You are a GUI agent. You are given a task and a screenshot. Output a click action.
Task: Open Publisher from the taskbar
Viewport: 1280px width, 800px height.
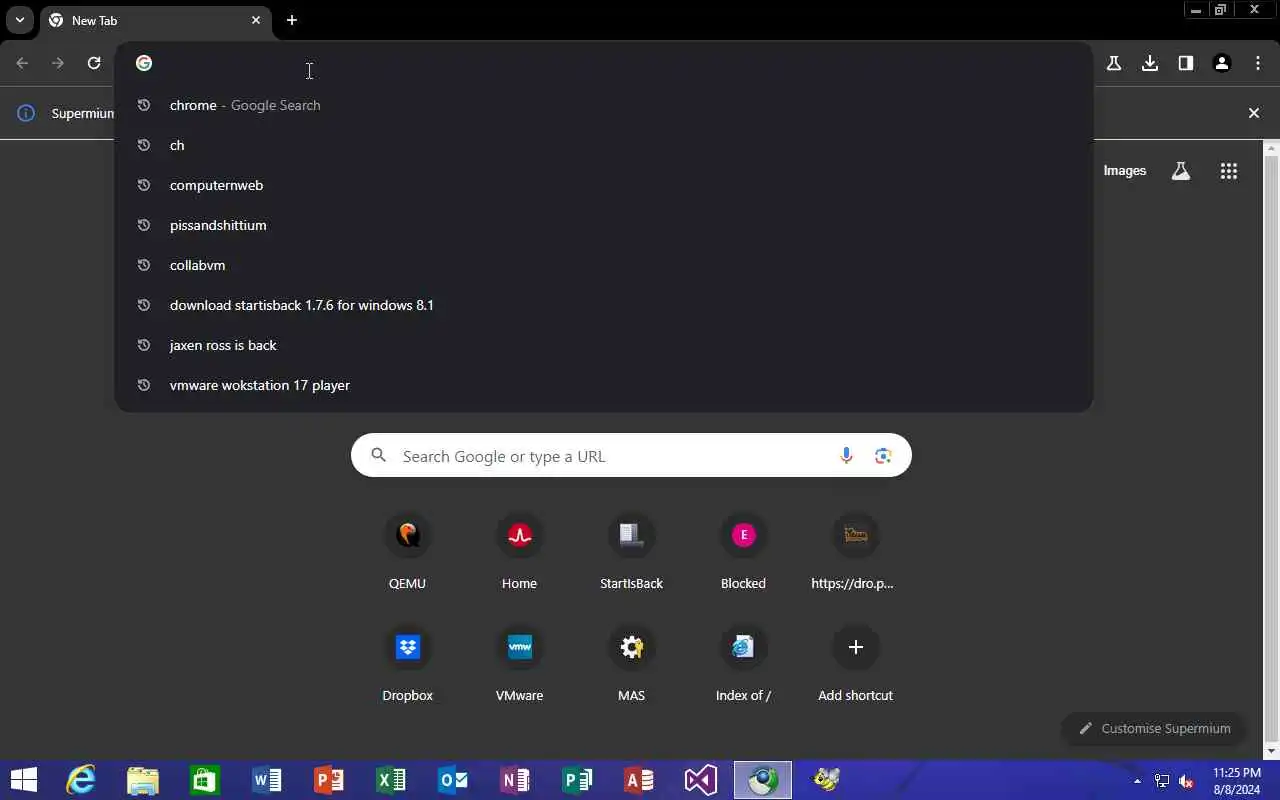click(x=577, y=780)
